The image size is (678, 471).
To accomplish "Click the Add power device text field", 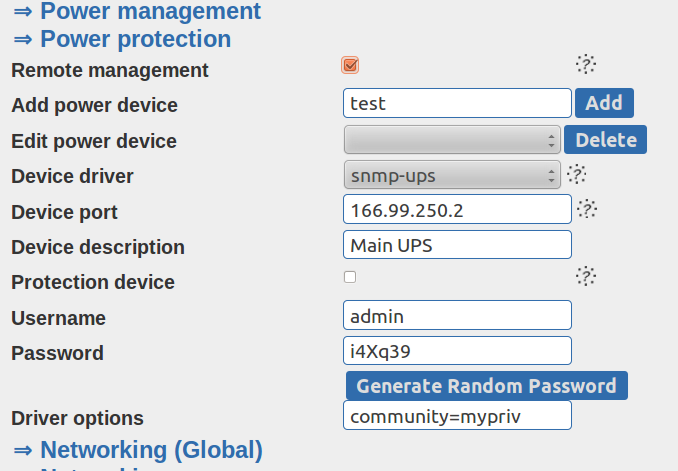I will pyautogui.click(x=457, y=103).
